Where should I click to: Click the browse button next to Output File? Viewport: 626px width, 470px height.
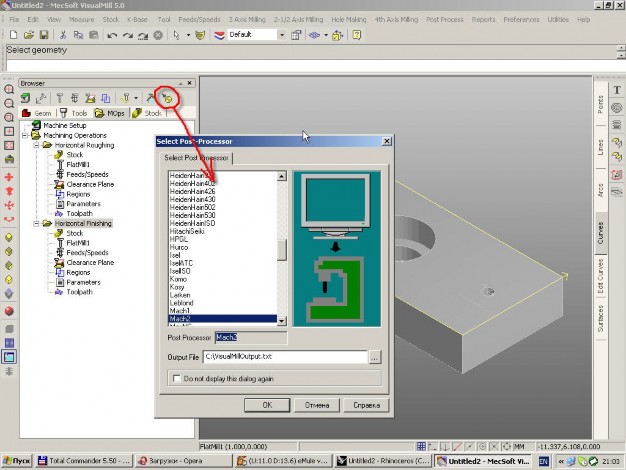tap(374, 357)
